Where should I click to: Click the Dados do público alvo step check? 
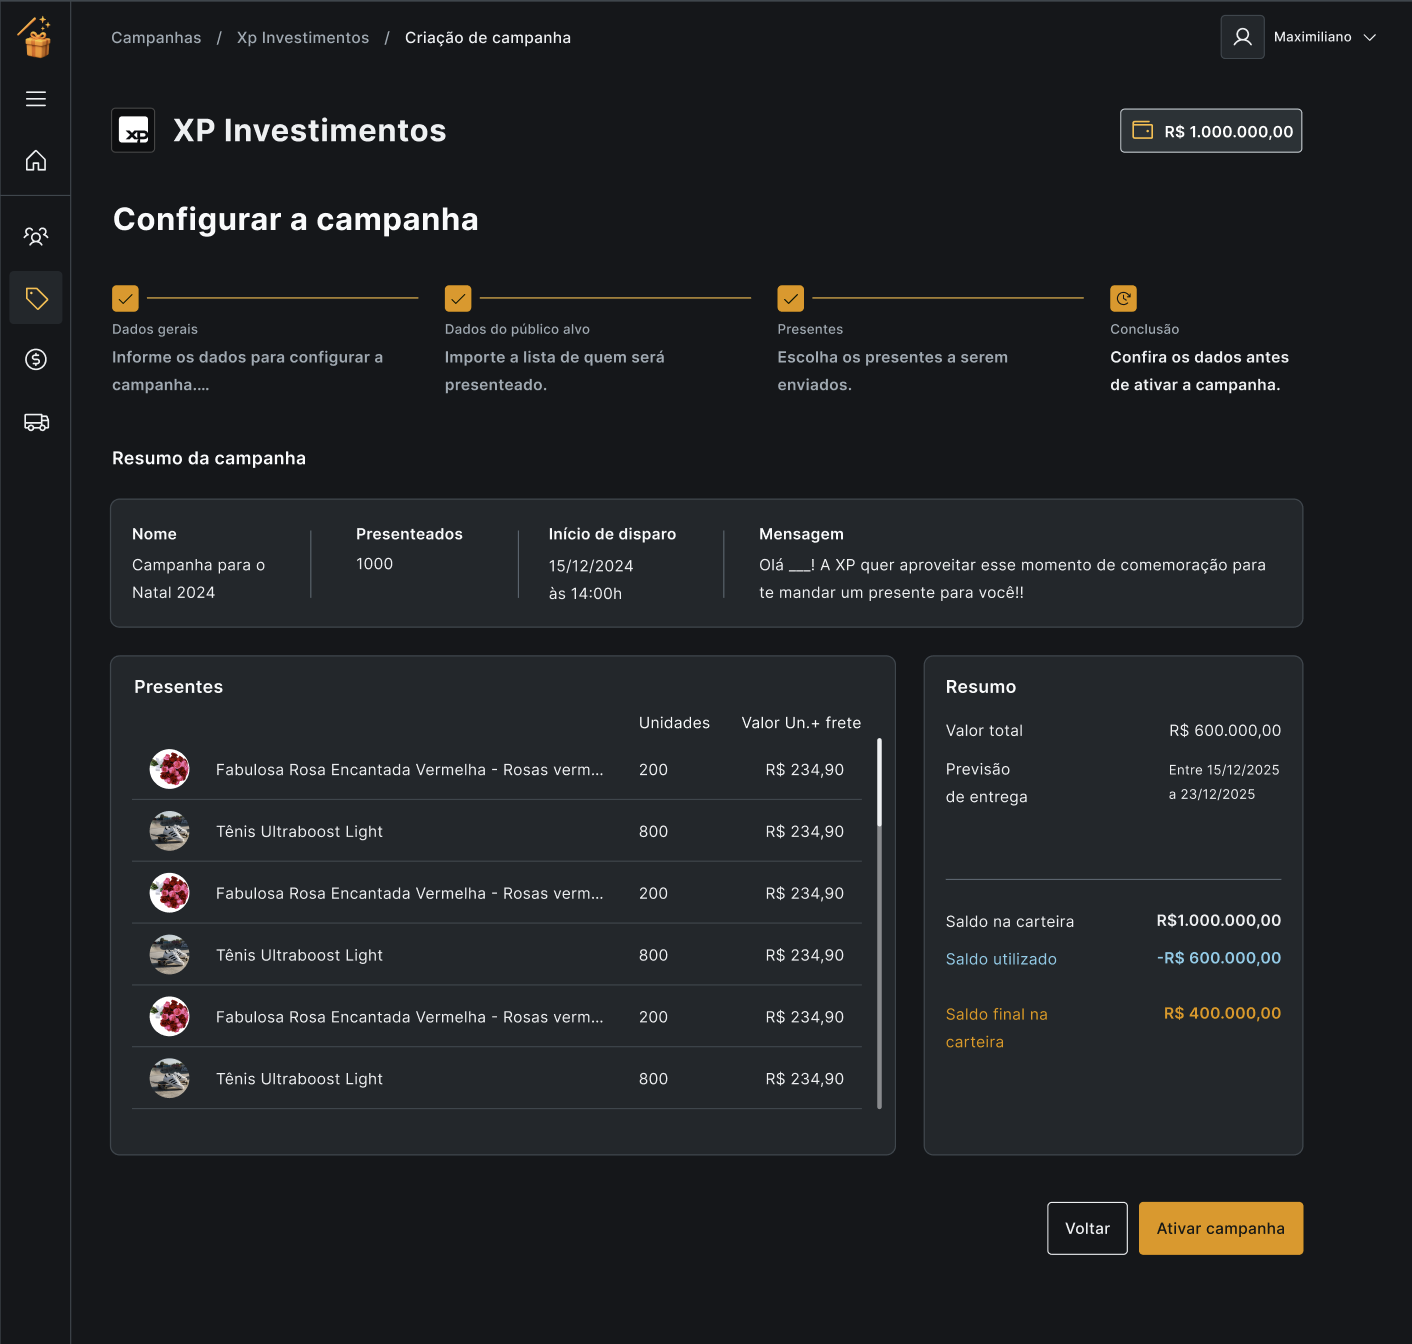pos(458,298)
